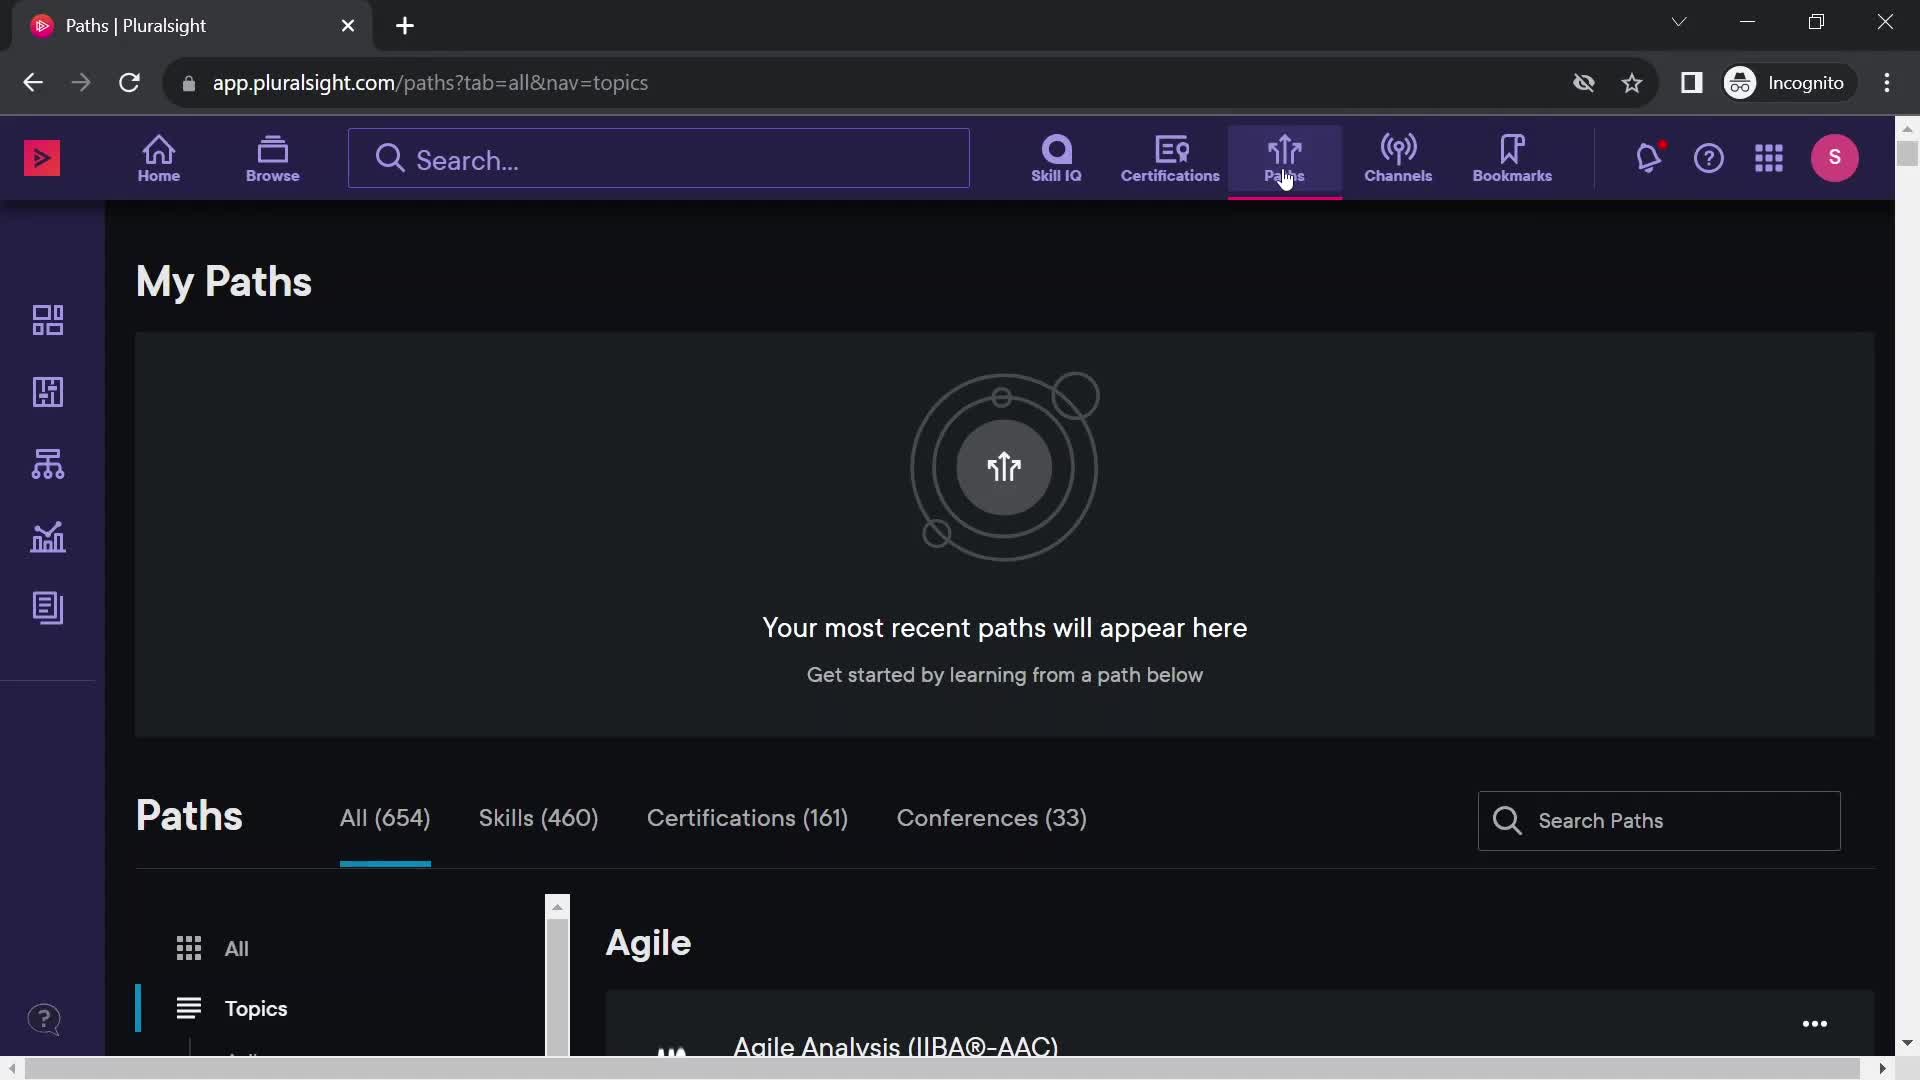Open Agile Analysis IIBA AAC path

pos(895,1046)
